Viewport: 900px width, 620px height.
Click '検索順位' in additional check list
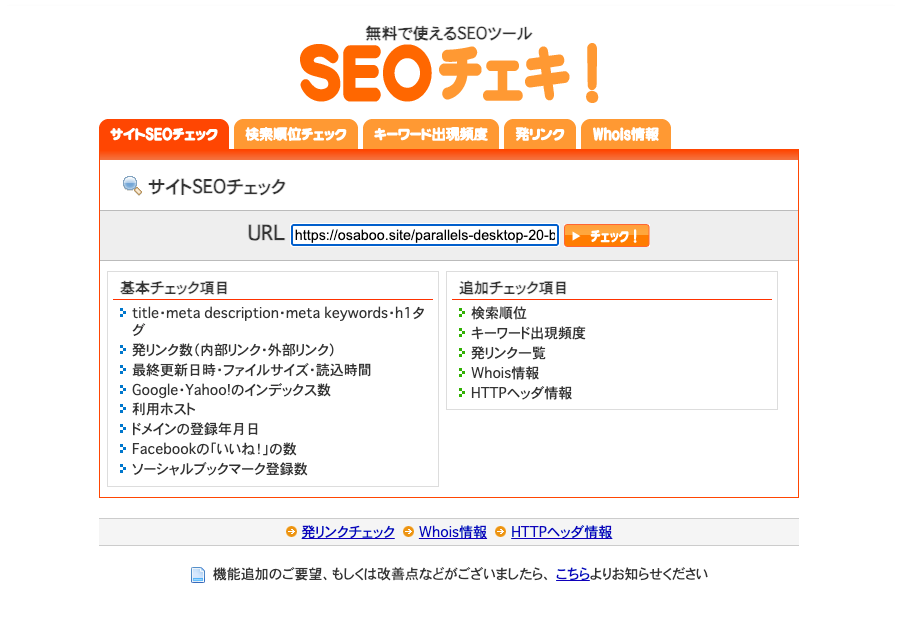(x=499, y=313)
